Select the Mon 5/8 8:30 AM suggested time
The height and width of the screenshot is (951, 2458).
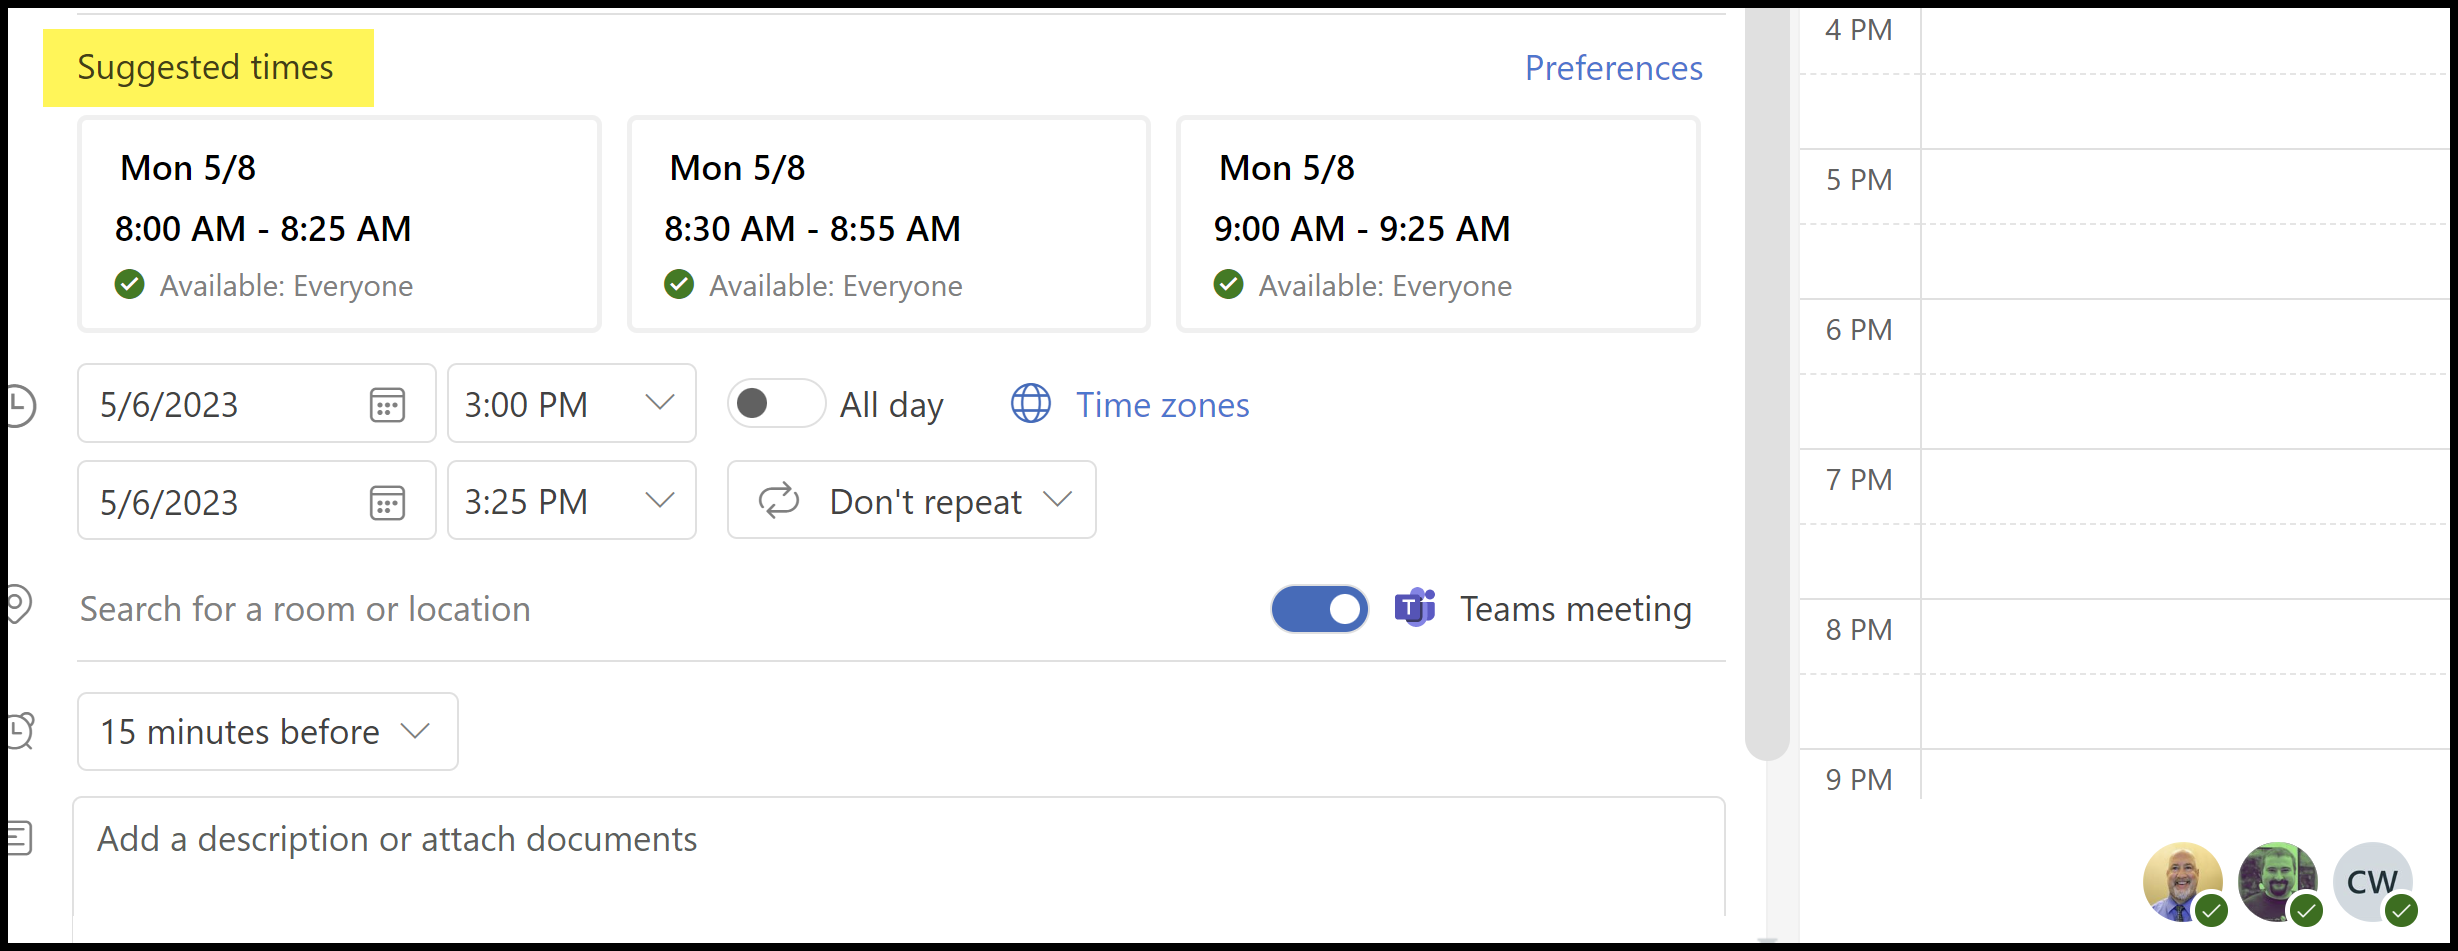[888, 224]
